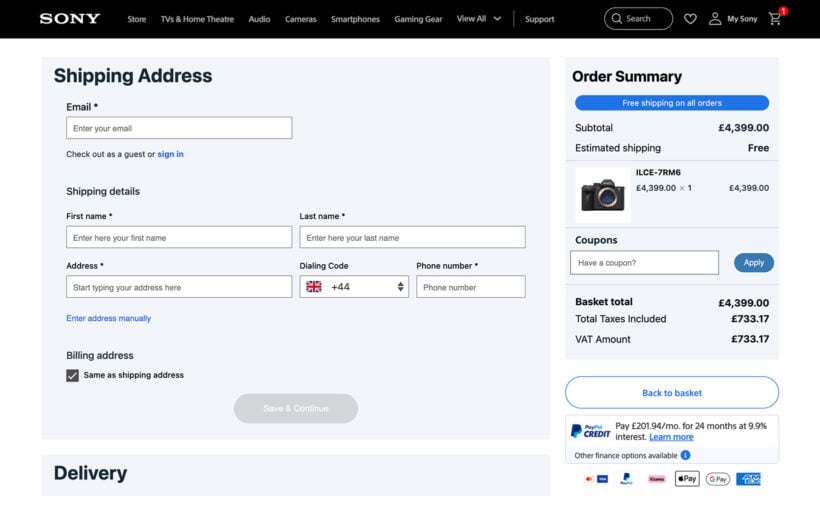Click the Sony logo
Image resolution: width=820 pixels, height=505 pixels.
point(70,19)
